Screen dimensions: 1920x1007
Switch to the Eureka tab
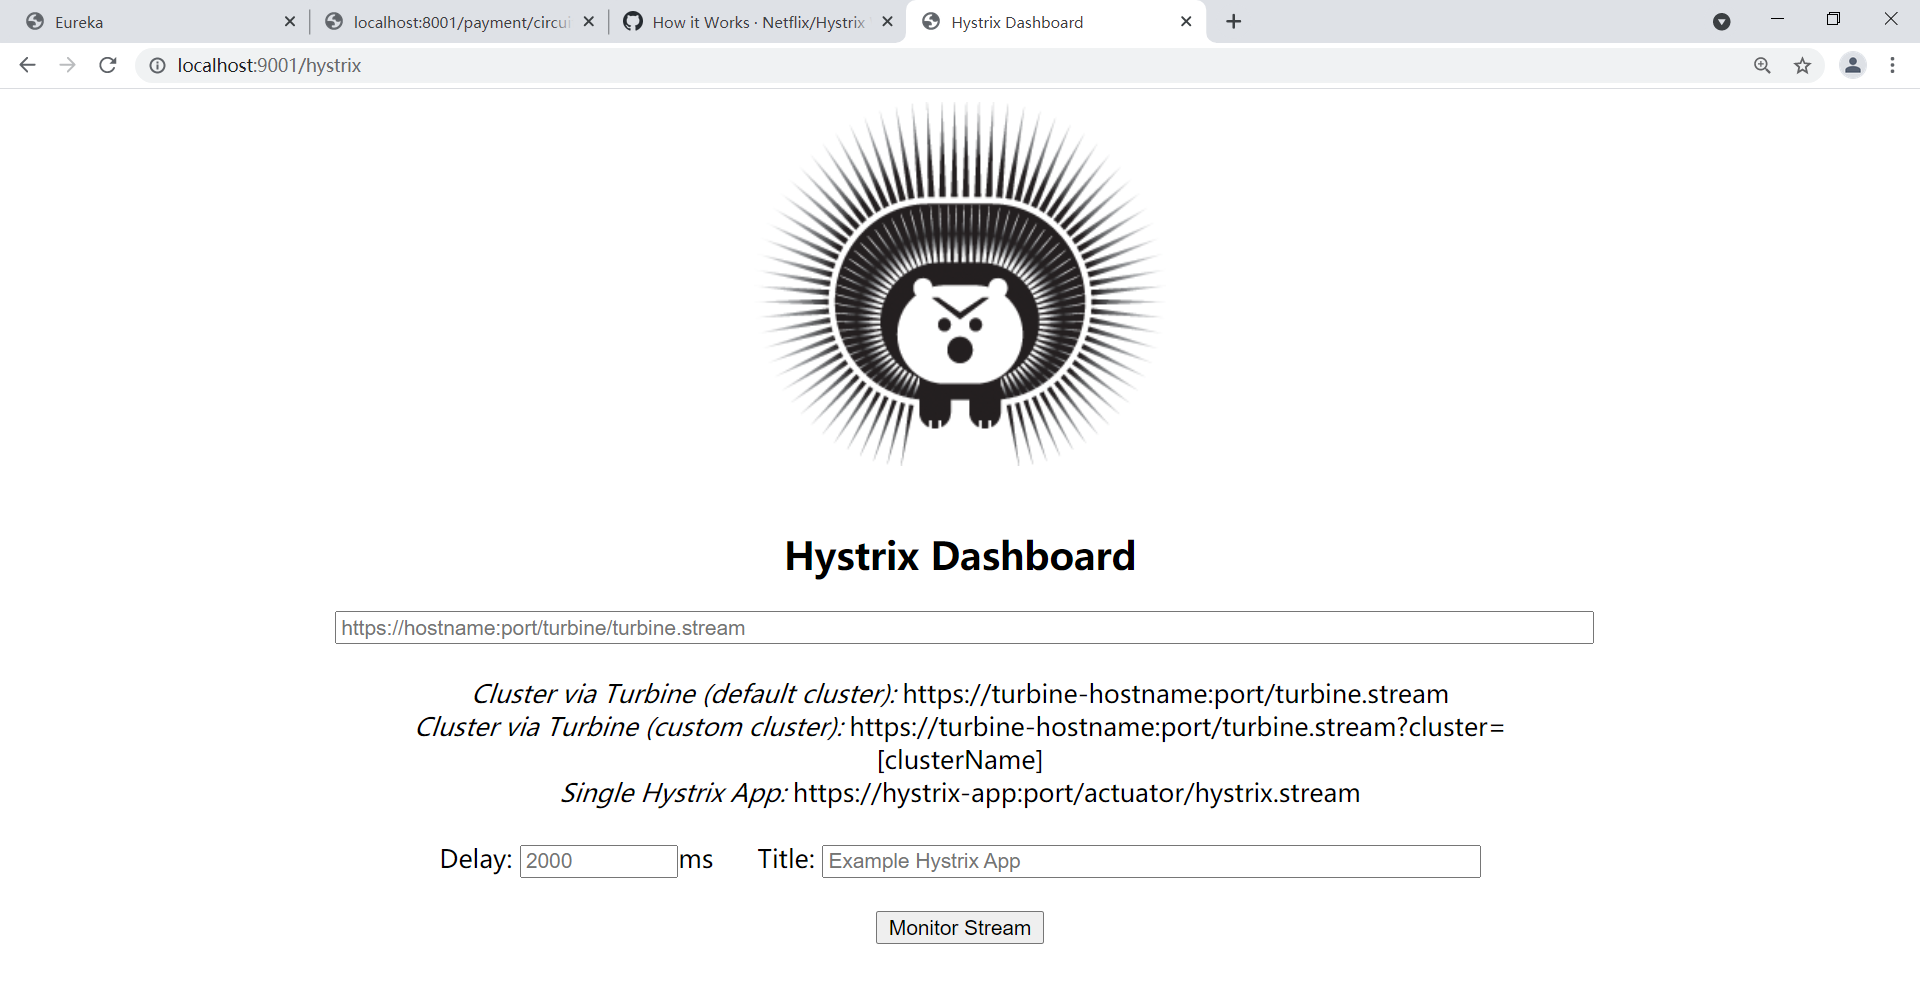[158, 22]
